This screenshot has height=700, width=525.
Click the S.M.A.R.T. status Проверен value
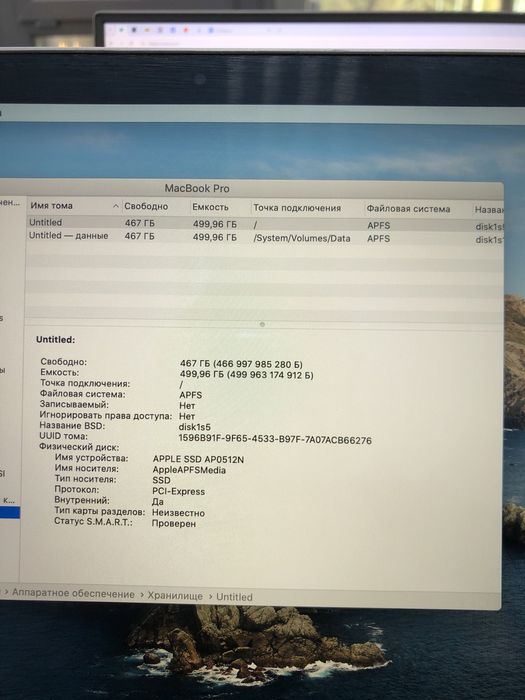(x=174, y=524)
